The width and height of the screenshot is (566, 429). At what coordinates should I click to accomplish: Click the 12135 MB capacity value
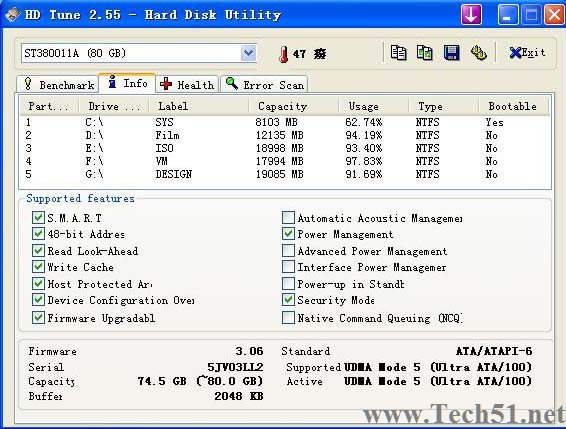click(x=279, y=135)
